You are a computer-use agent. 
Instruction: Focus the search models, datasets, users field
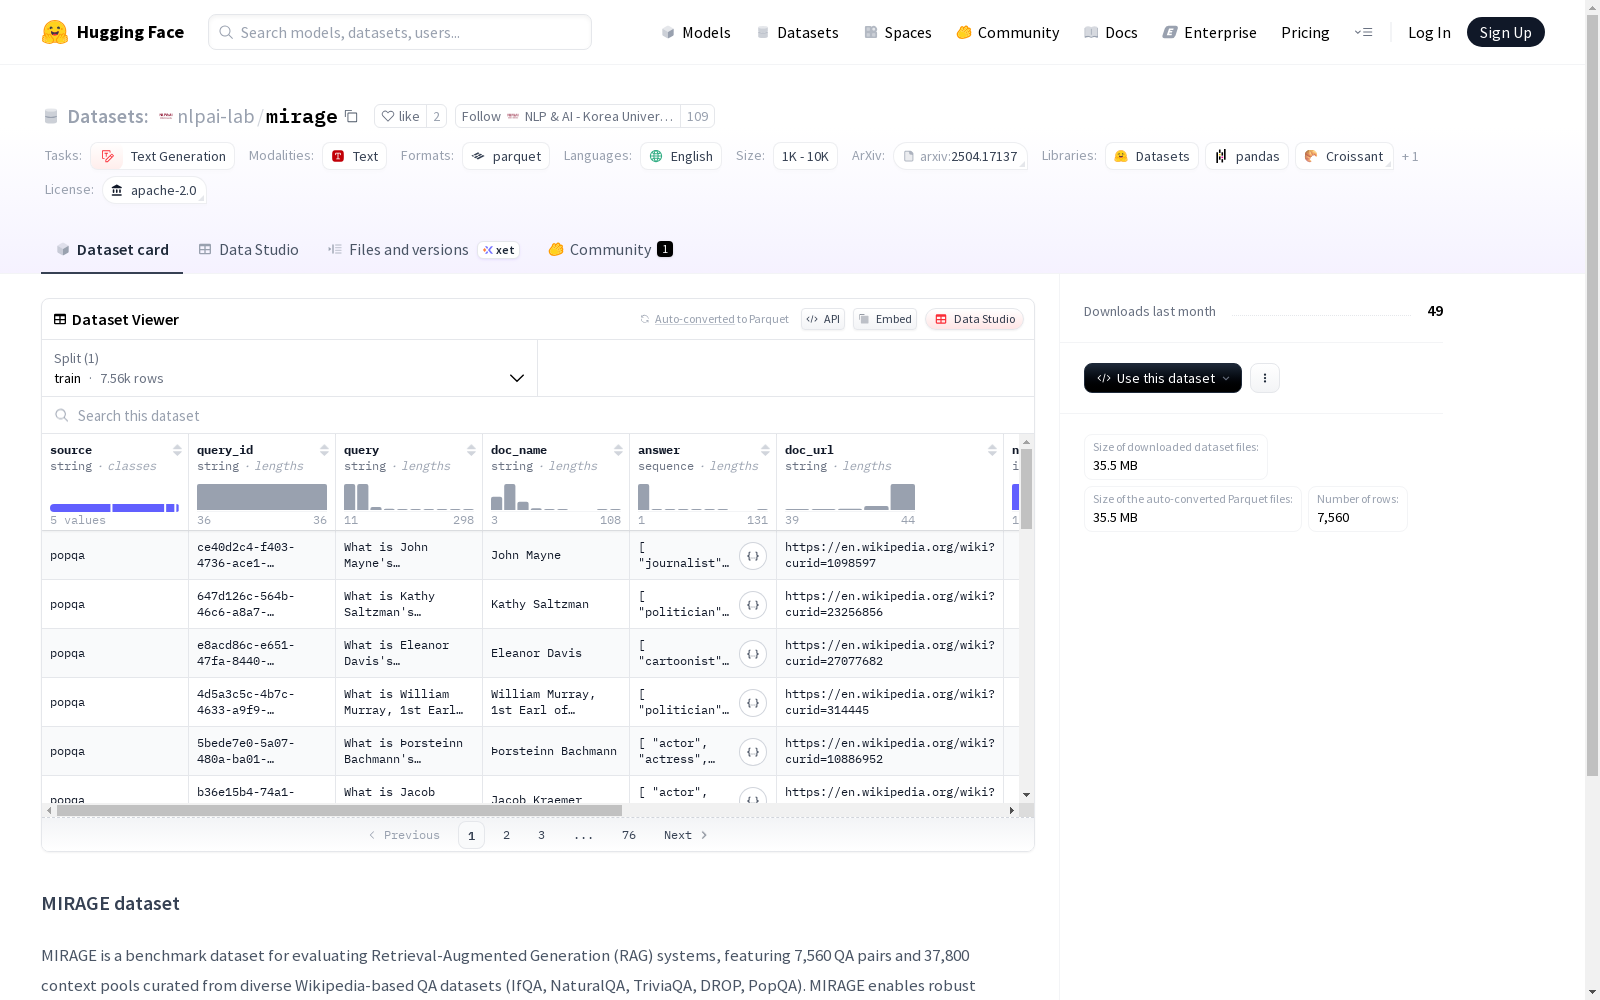tap(400, 32)
